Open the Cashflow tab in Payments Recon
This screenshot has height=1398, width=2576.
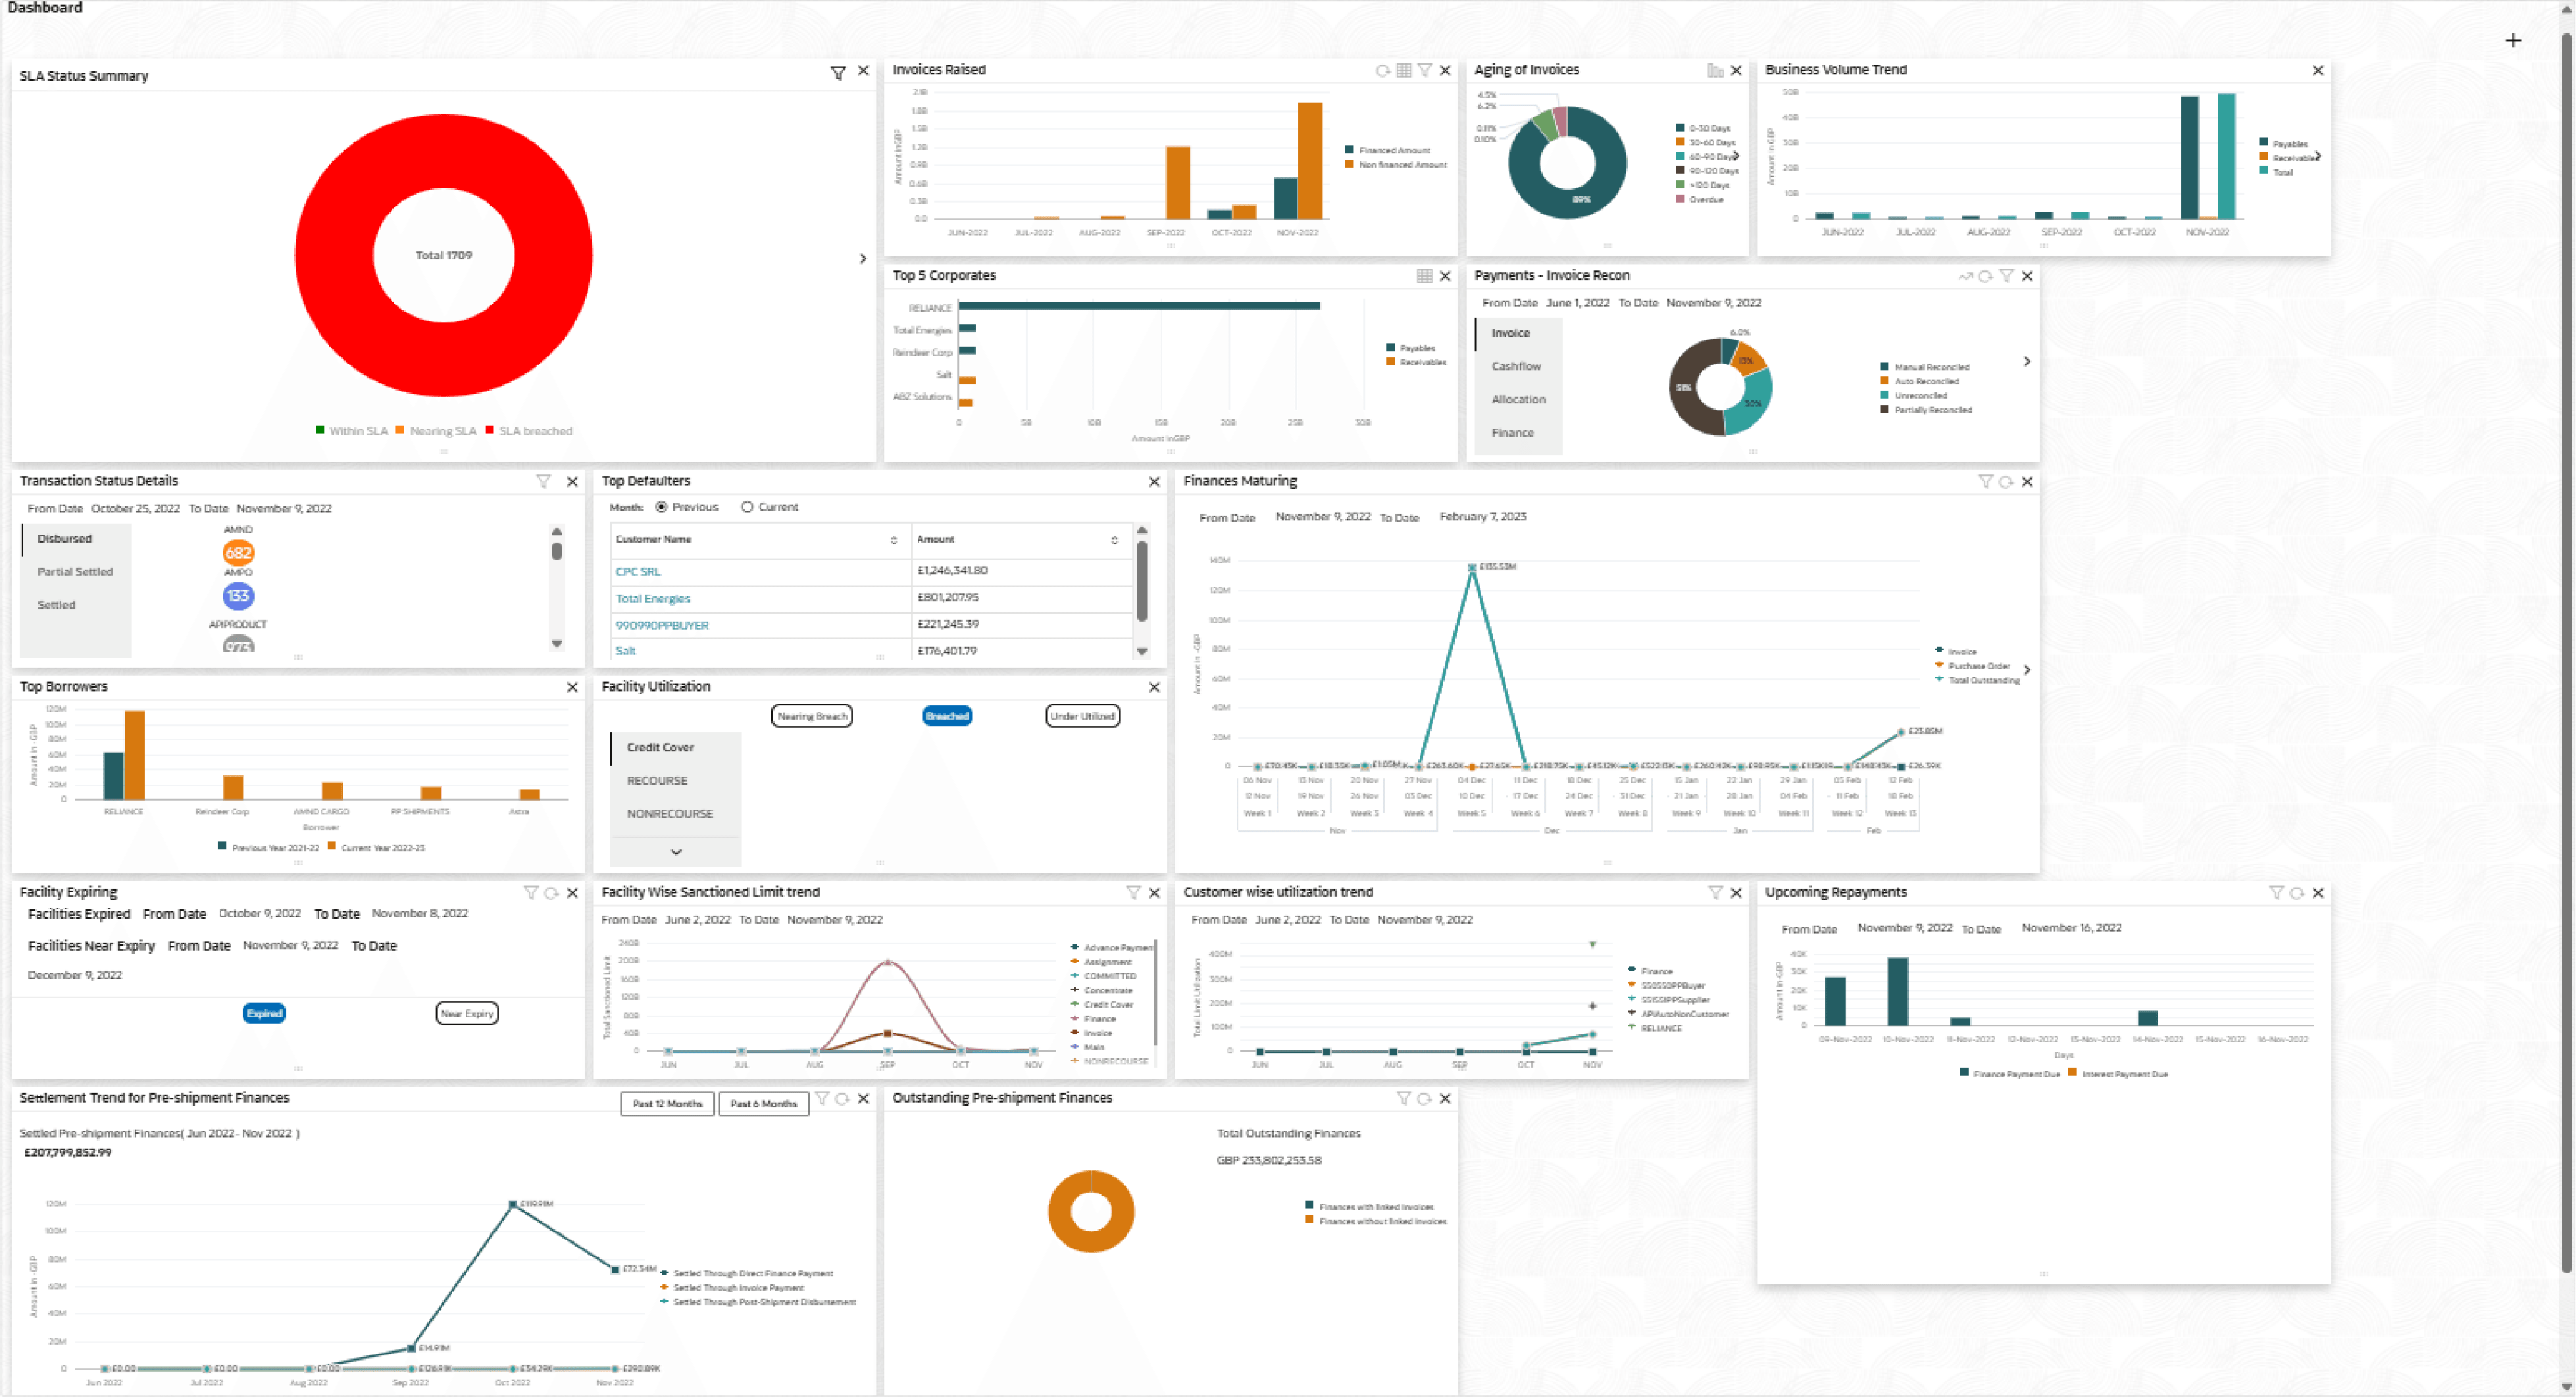[1516, 367]
